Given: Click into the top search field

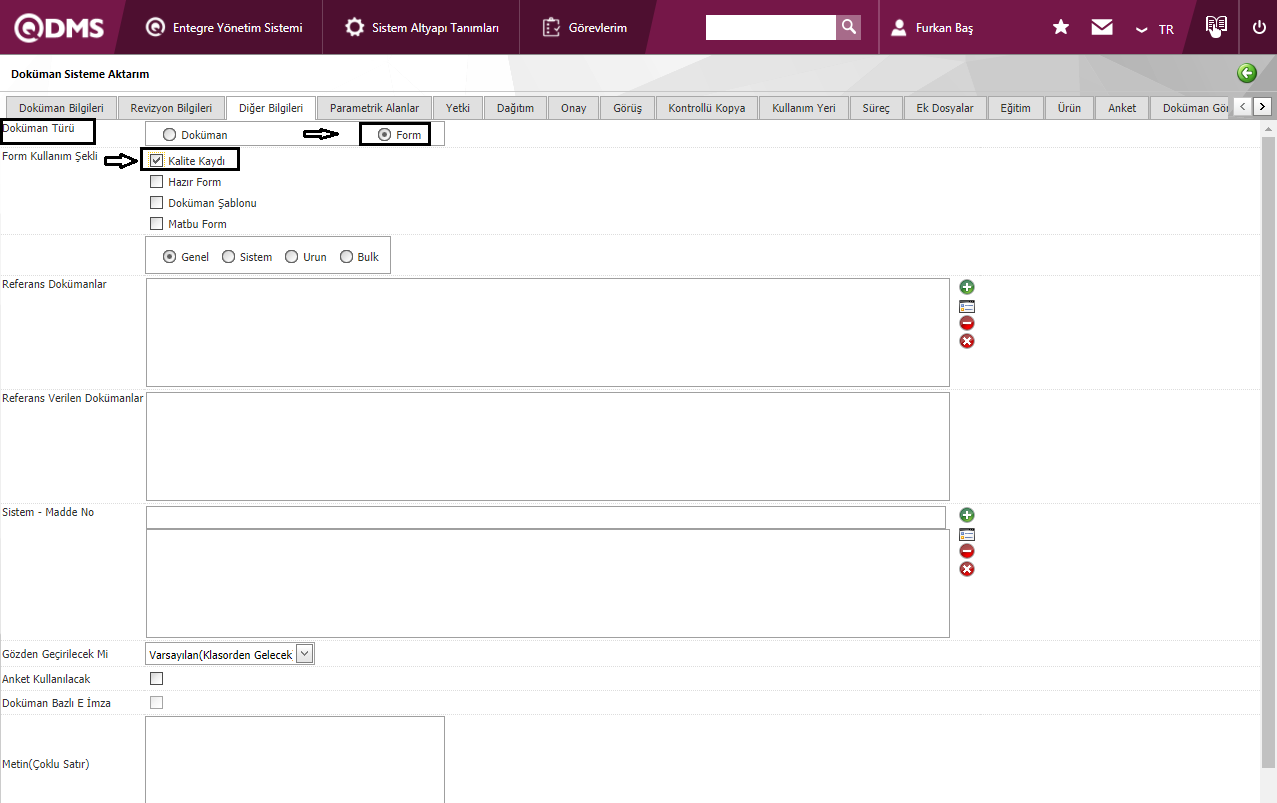Looking at the screenshot, I should click(x=770, y=27).
